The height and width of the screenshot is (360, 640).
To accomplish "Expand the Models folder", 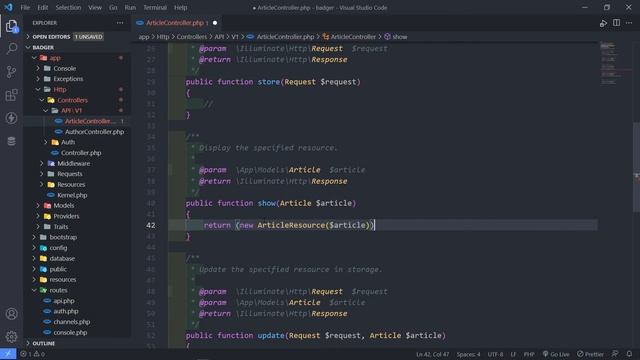I will [78, 205].
